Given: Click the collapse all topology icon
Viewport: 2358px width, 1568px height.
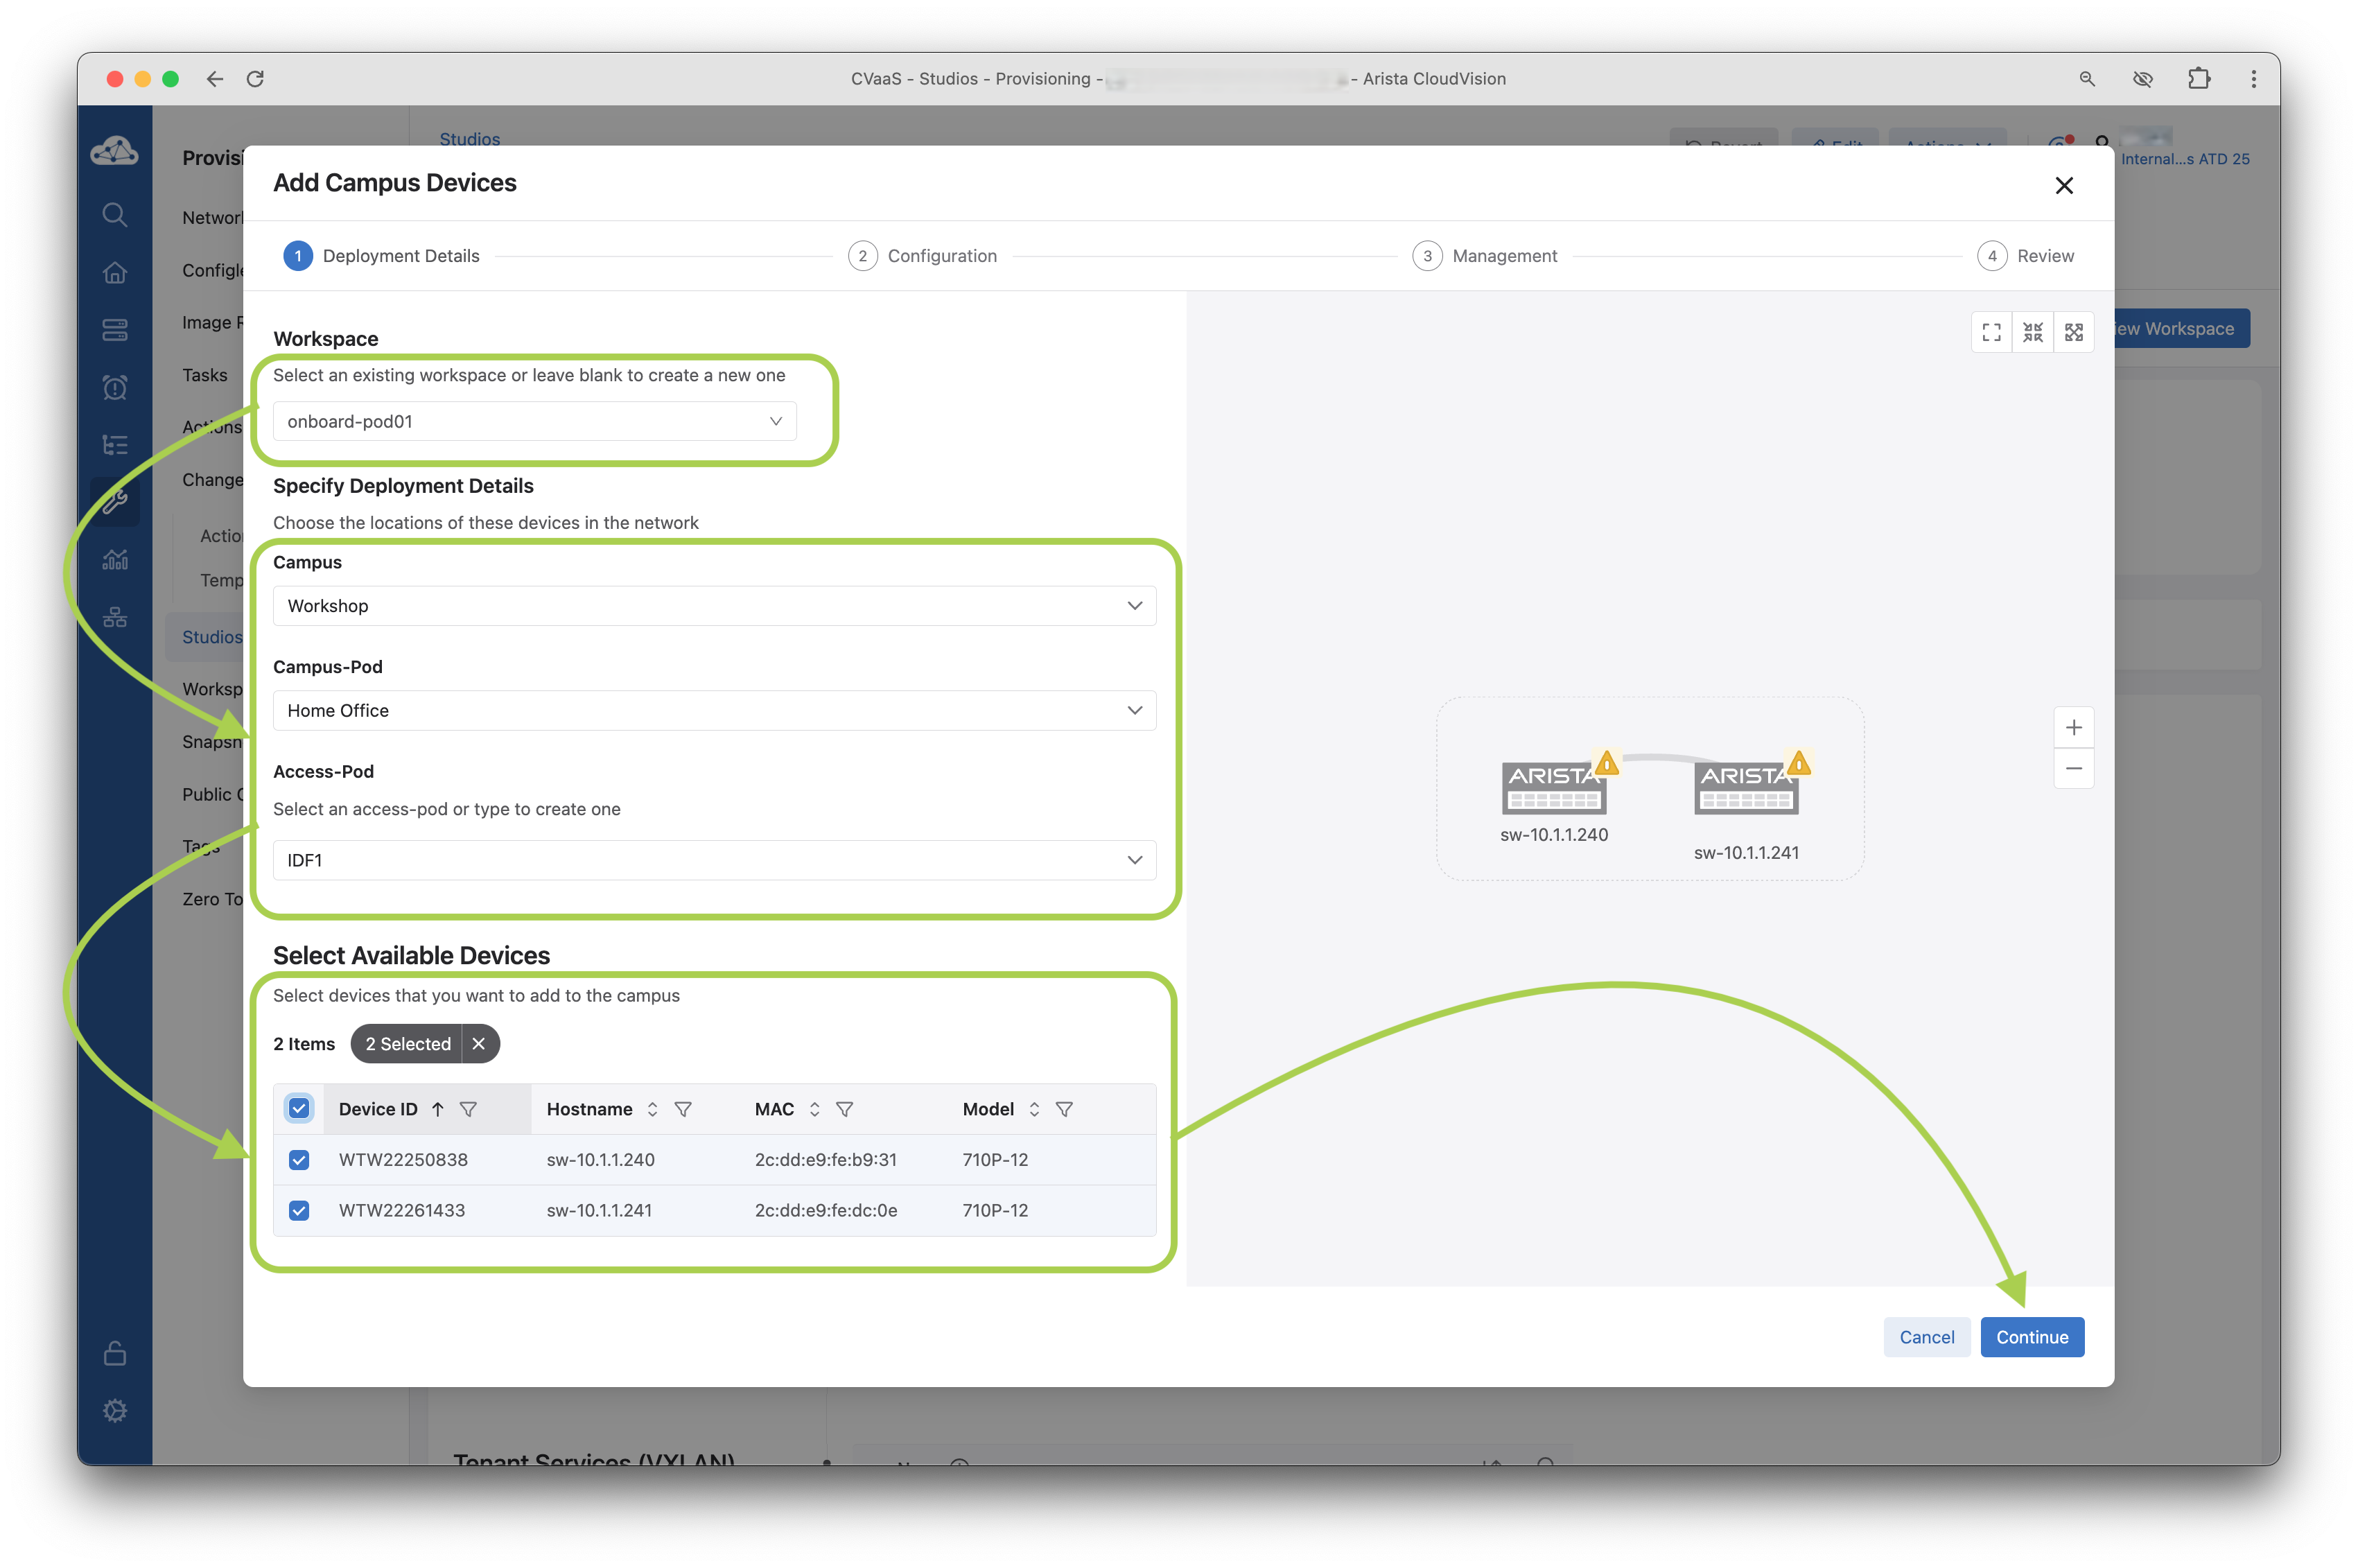Looking at the screenshot, I should pos(2032,333).
